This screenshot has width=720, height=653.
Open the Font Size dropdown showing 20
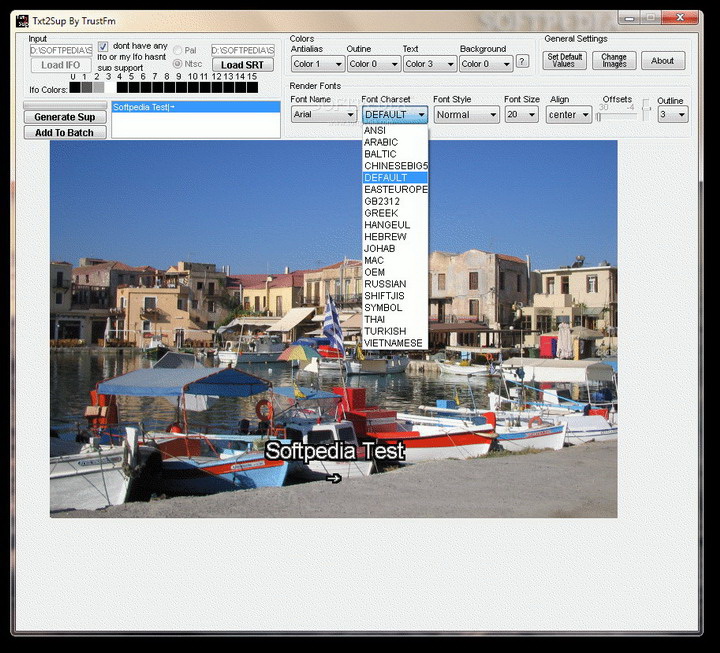(x=521, y=114)
